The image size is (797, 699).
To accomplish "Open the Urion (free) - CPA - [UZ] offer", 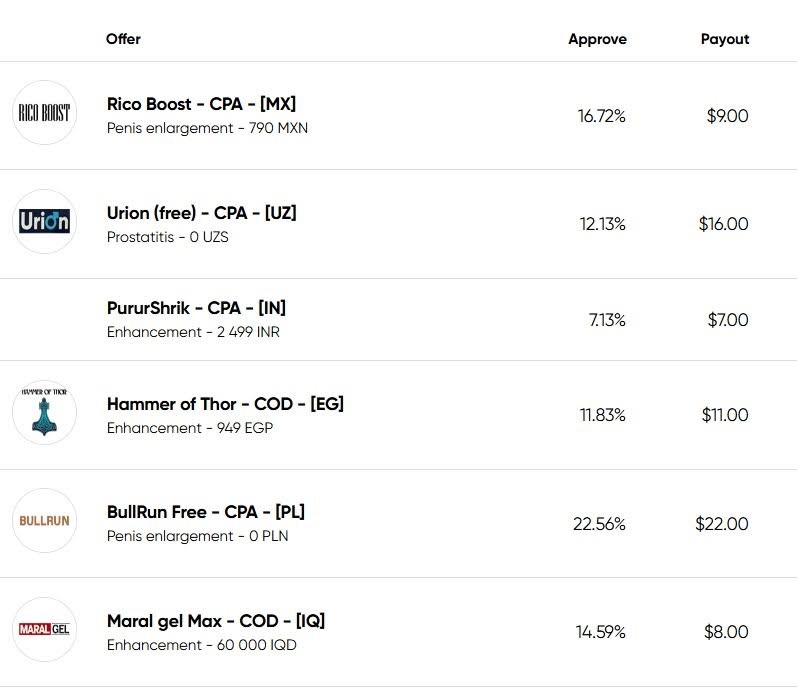I will click(201, 213).
